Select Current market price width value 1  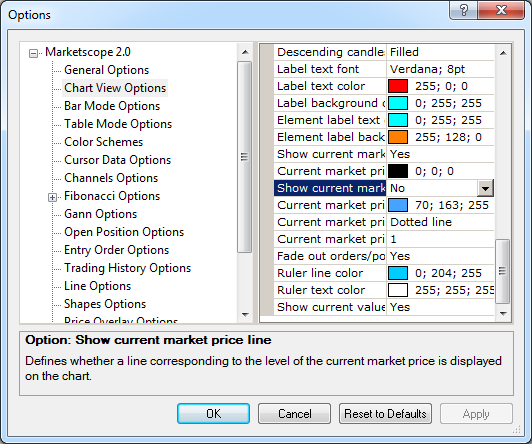point(393,239)
